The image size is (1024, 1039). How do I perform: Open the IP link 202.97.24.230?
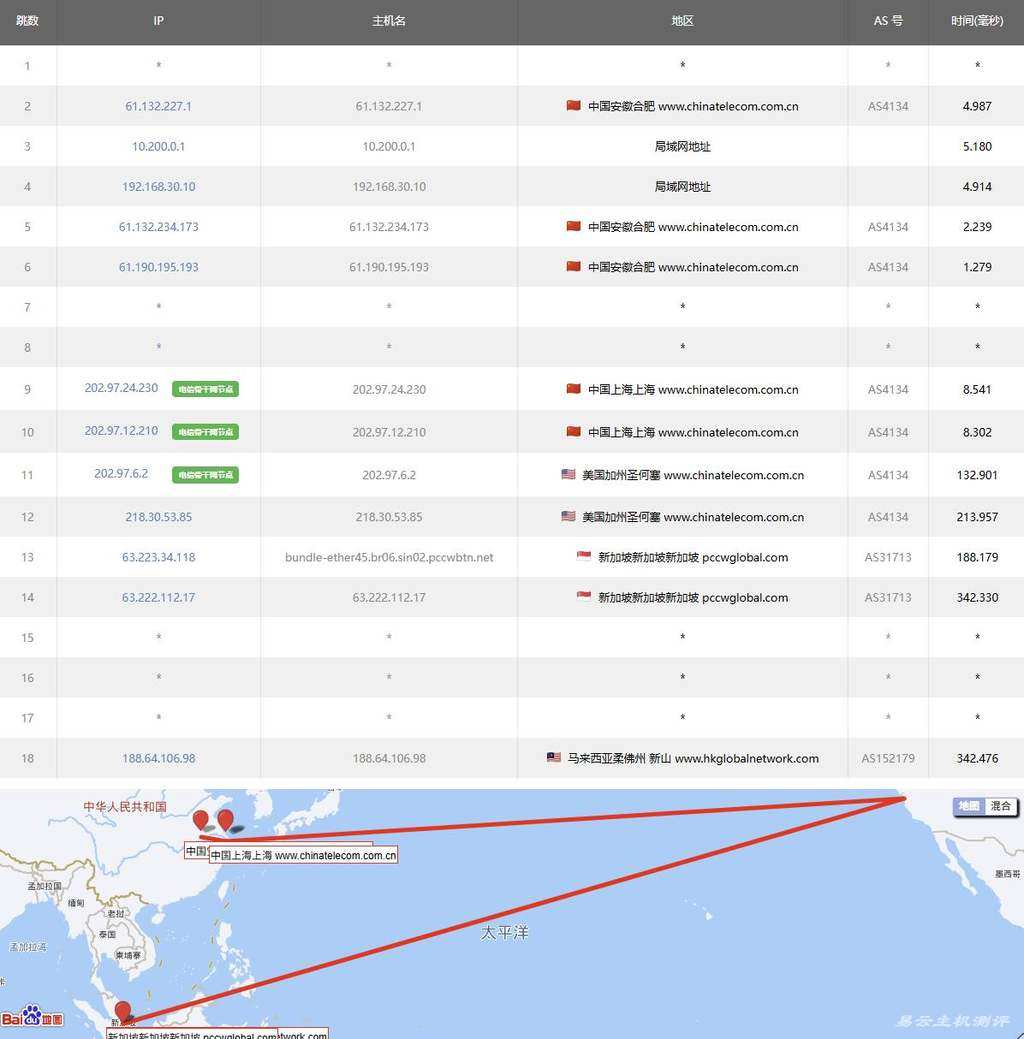[121, 388]
